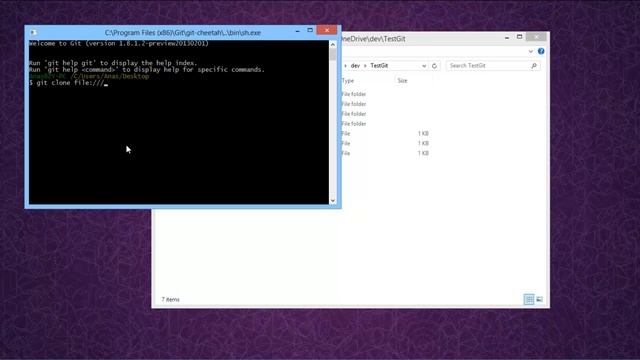This screenshot has height=360, width=640.
Task: Maximize the Git Bash terminal window
Action: (x=310, y=31)
